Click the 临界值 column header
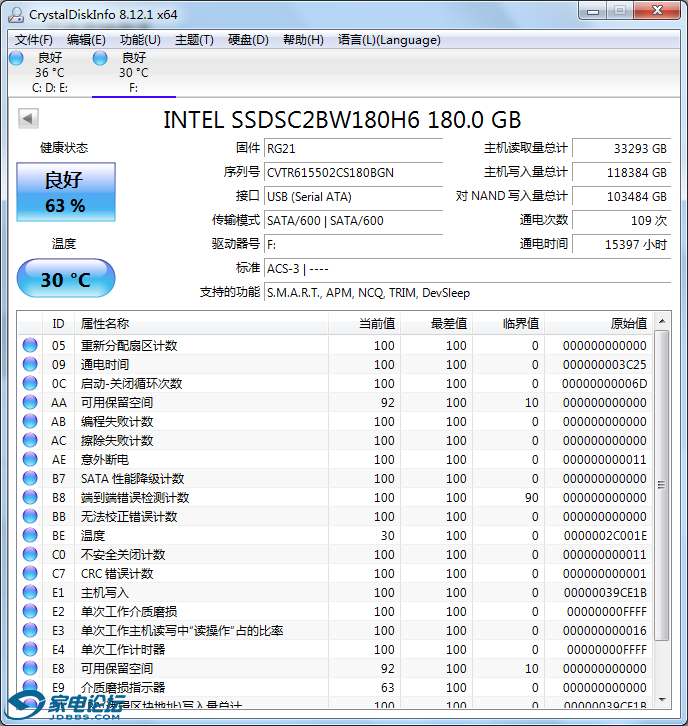Image resolution: width=688 pixels, height=726 pixels. click(x=508, y=324)
